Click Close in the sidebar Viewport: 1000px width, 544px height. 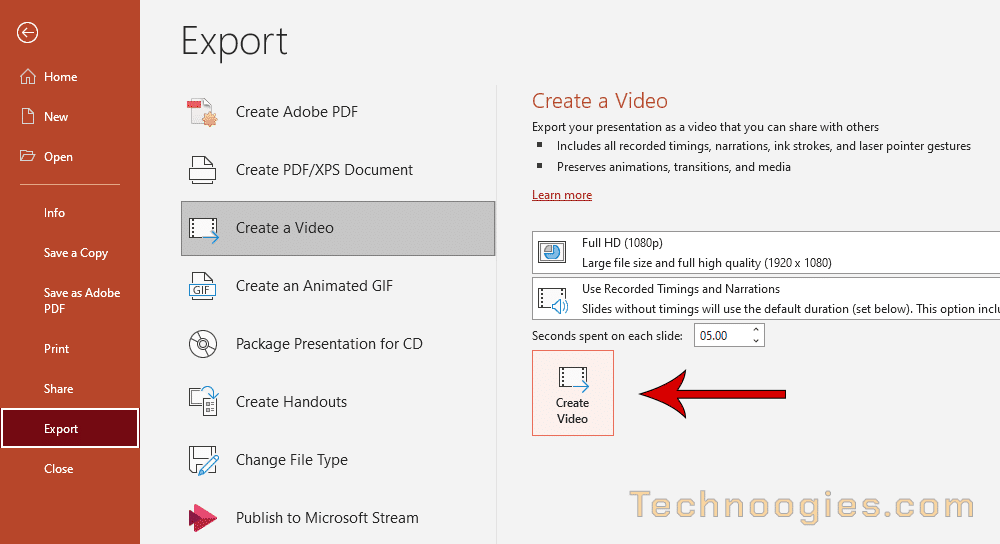[70, 469]
